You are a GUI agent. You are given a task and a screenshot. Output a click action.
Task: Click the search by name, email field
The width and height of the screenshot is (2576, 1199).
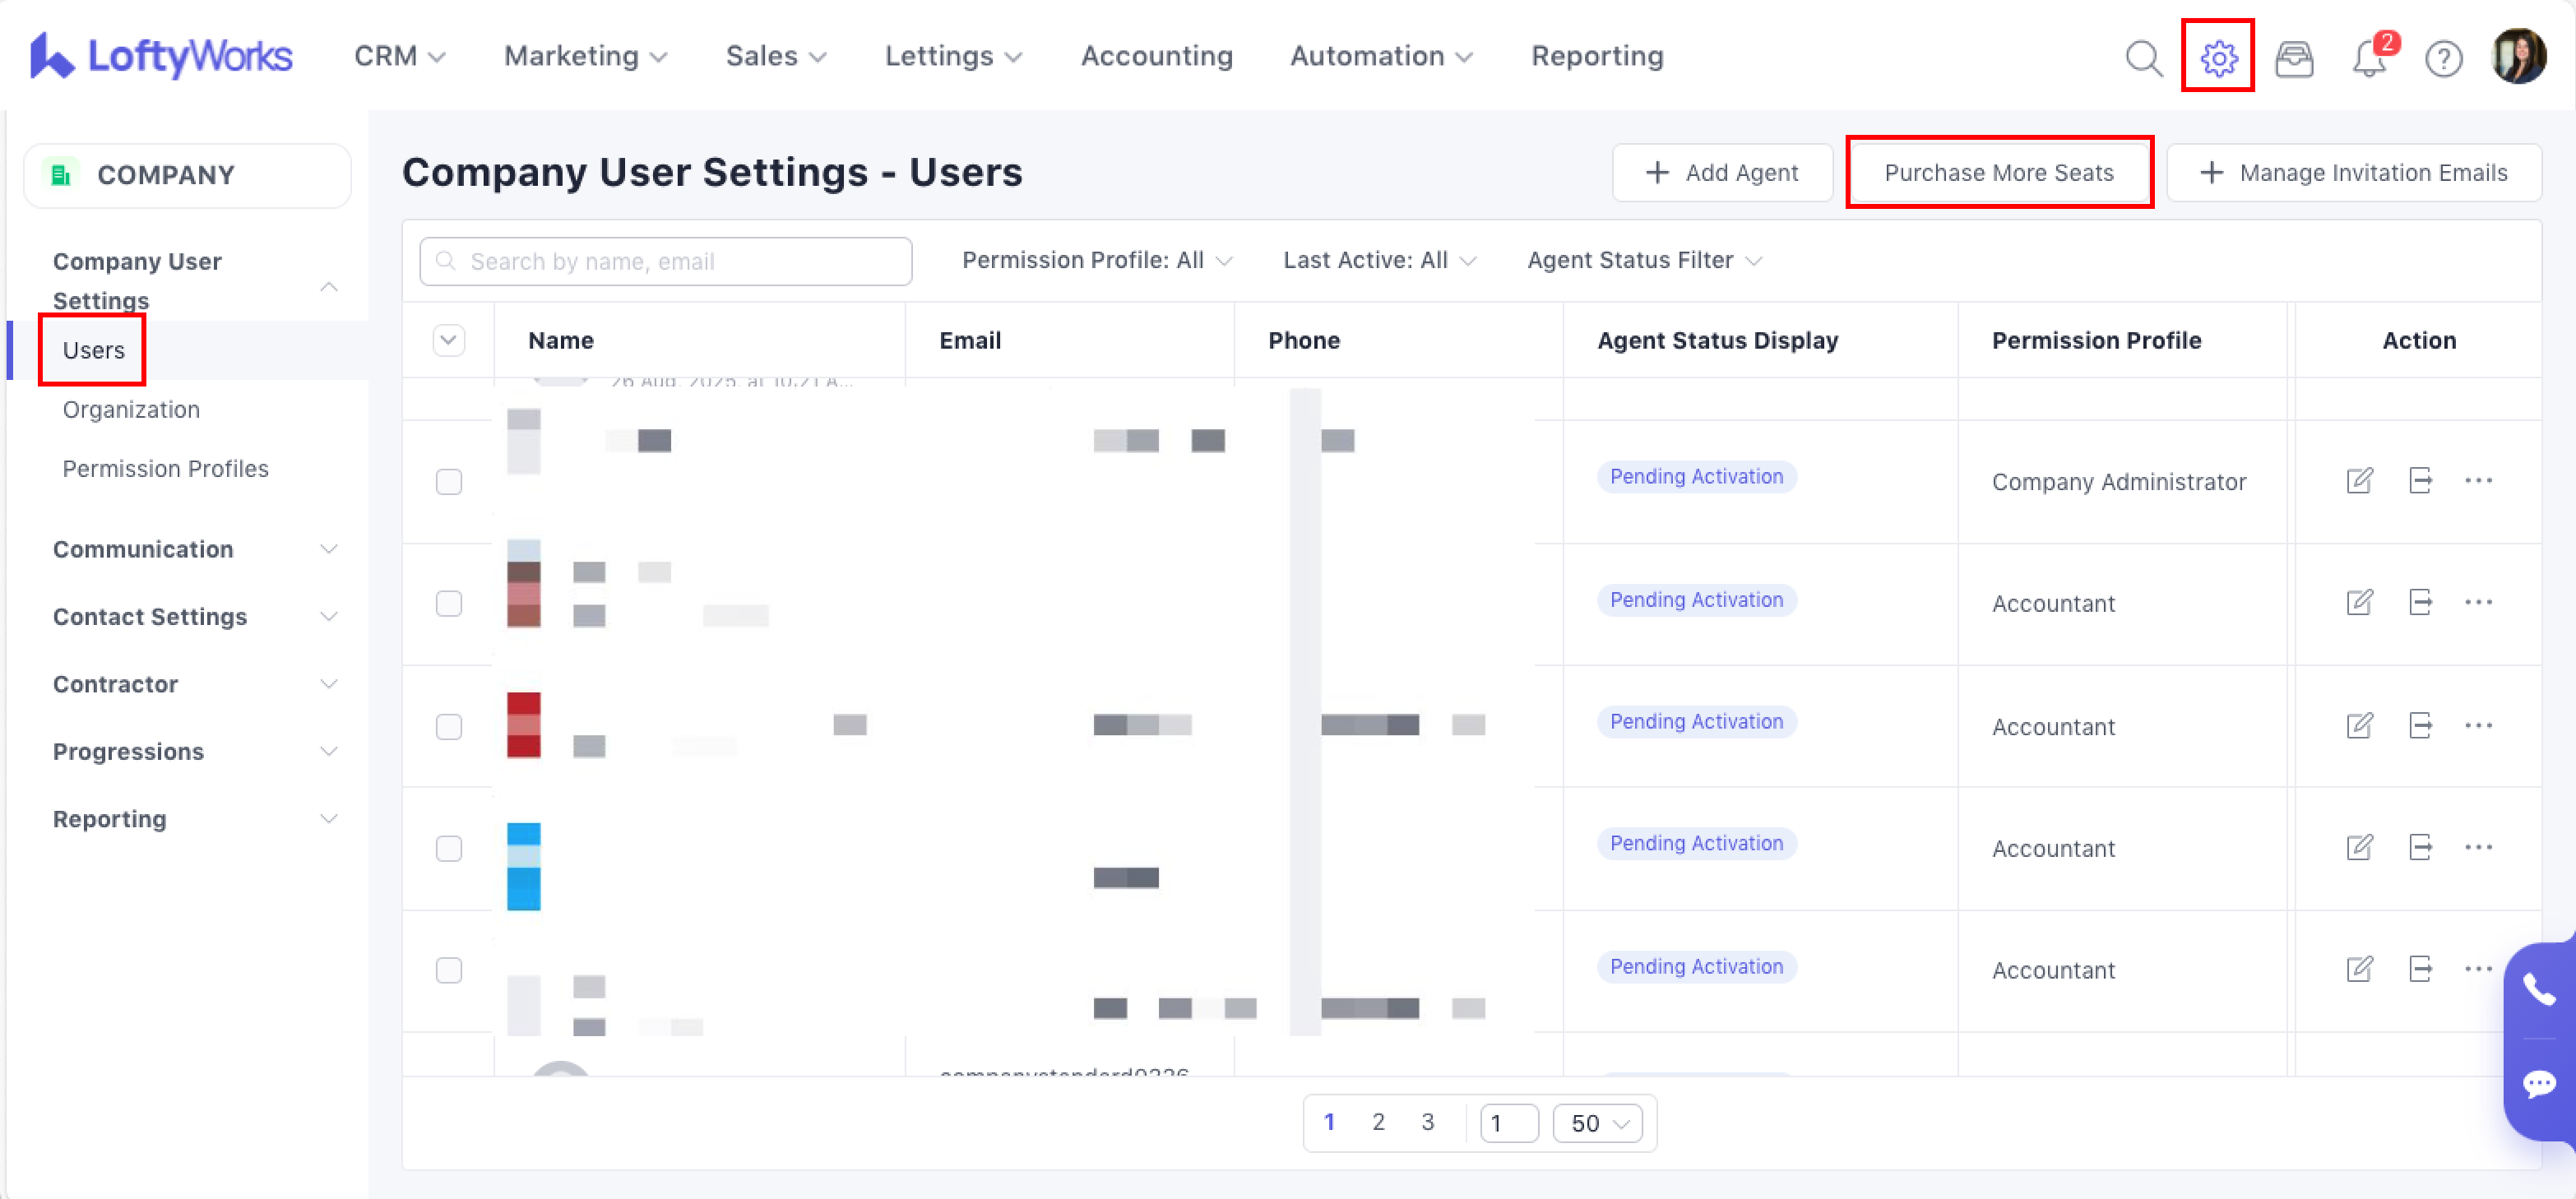click(665, 262)
